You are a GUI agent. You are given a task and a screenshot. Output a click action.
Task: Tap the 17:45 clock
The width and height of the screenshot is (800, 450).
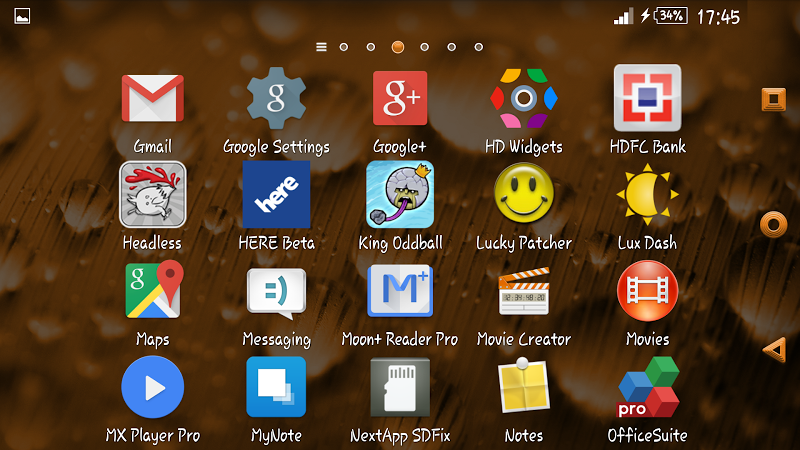pyautogui.click(x=718, y=17)
